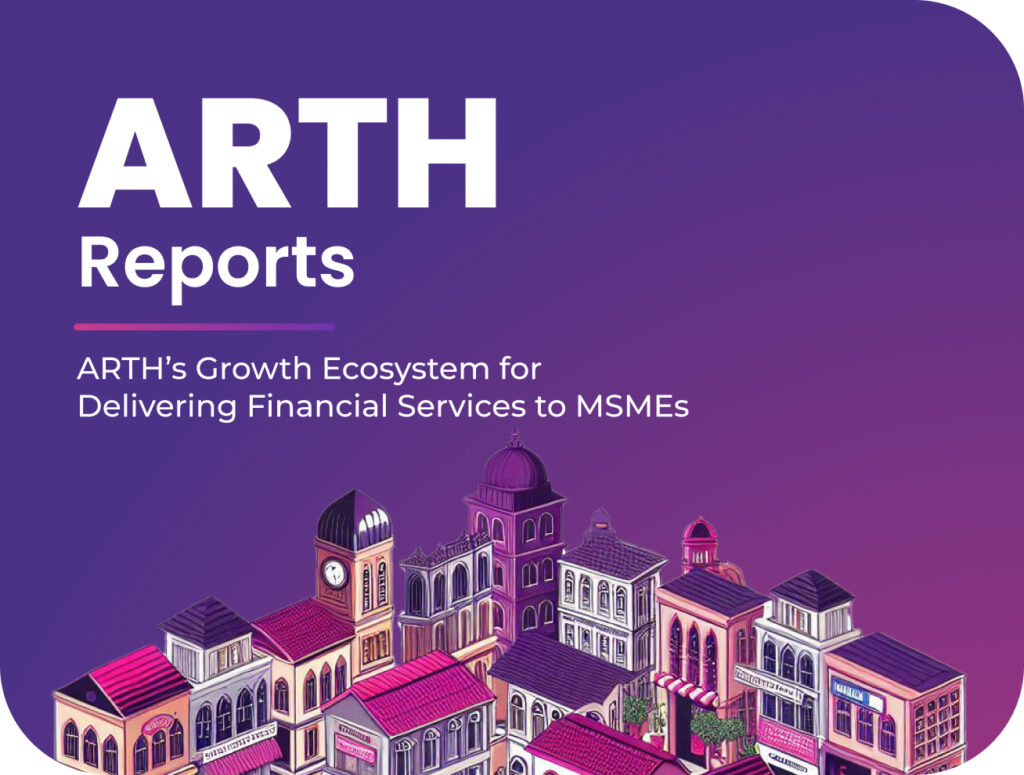This screenshot has width=1024, height=775.
Task: Click the pink-roofed house at far left
Action: tap(120, 710)
